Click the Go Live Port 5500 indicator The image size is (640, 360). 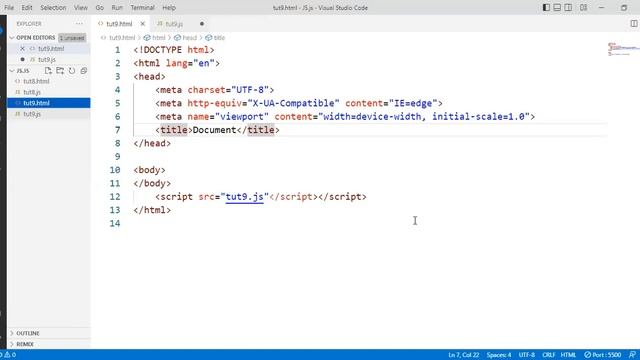[x=602, y=355]
